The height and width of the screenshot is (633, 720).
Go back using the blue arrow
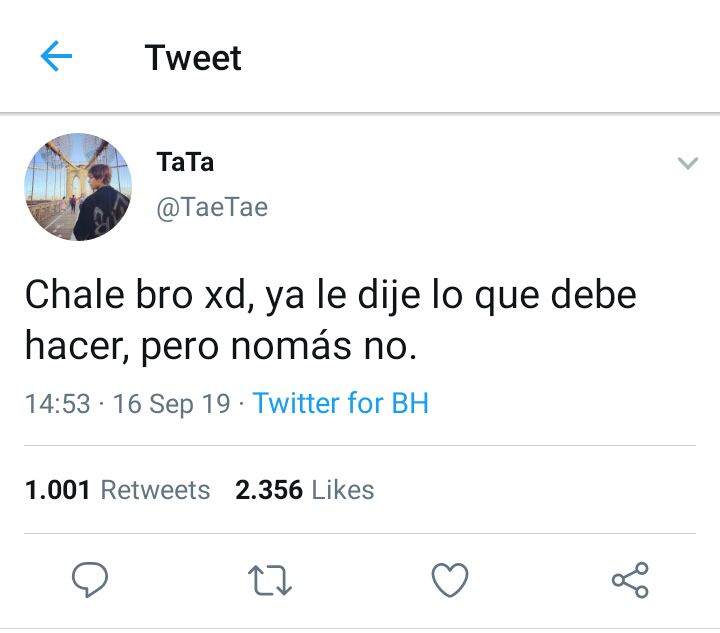[x=56, y=56]
